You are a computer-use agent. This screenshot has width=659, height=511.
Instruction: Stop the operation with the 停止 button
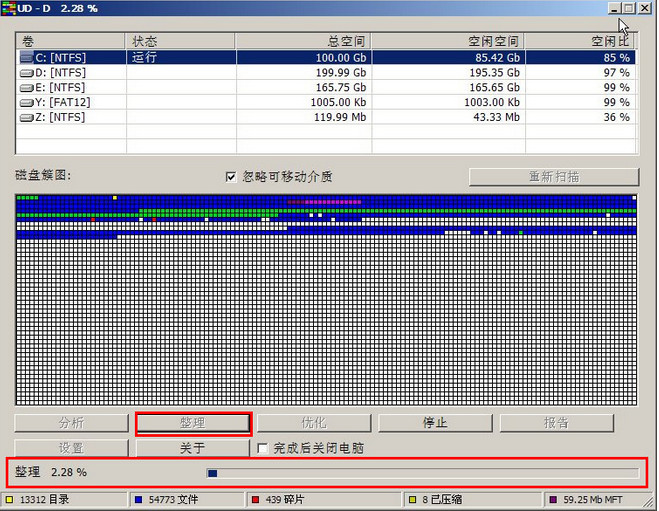(x=435, y=423)
